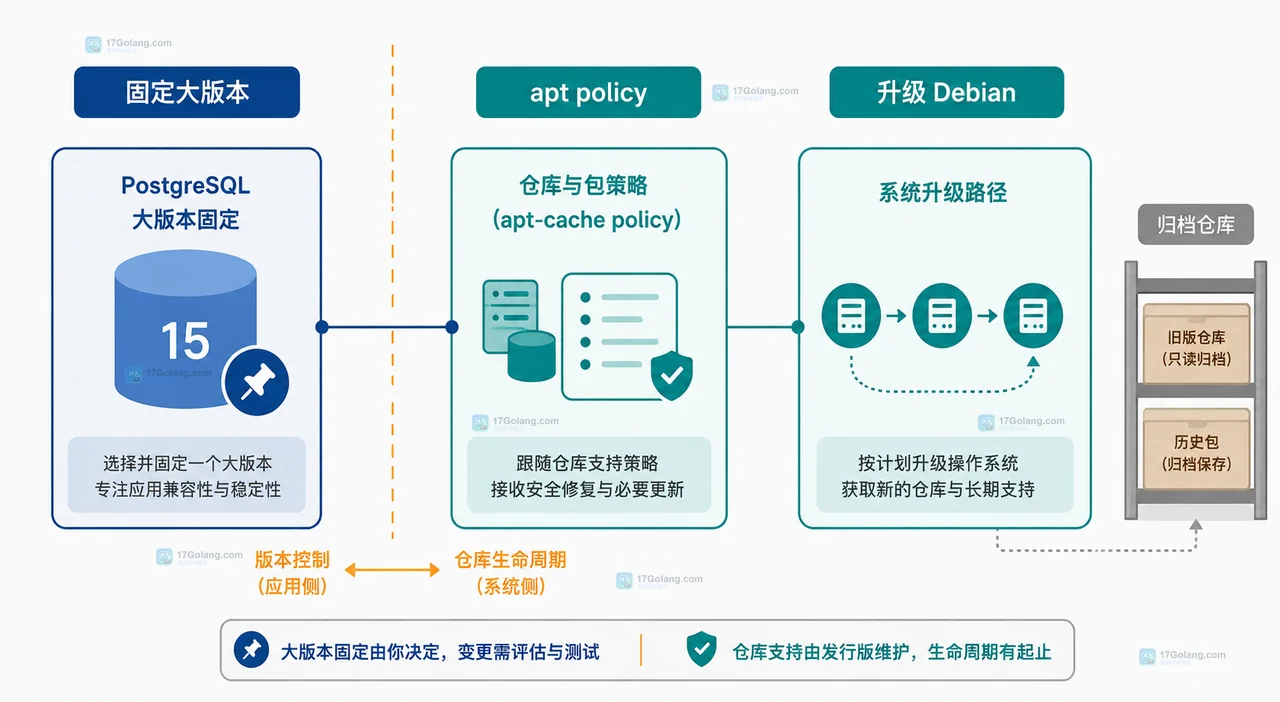Click the last server circle in upgrade path
This screenshot has height=702, width=1280.
click(1033, 315)
